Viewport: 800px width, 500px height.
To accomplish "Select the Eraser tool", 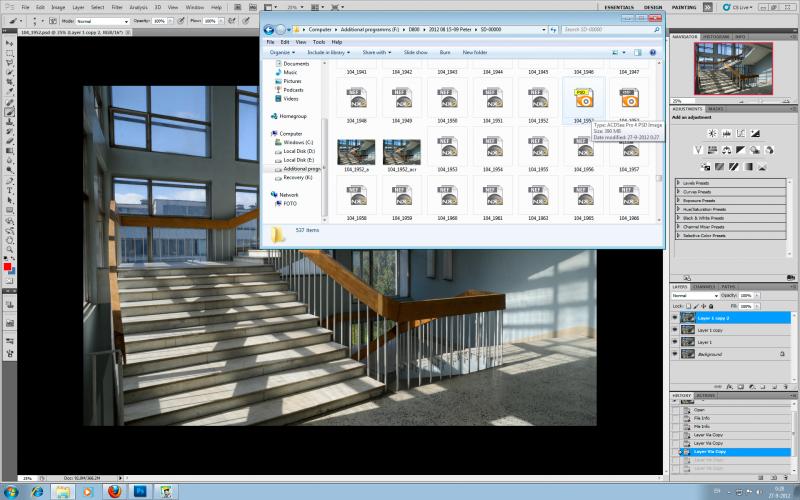I will click(9, 141).
